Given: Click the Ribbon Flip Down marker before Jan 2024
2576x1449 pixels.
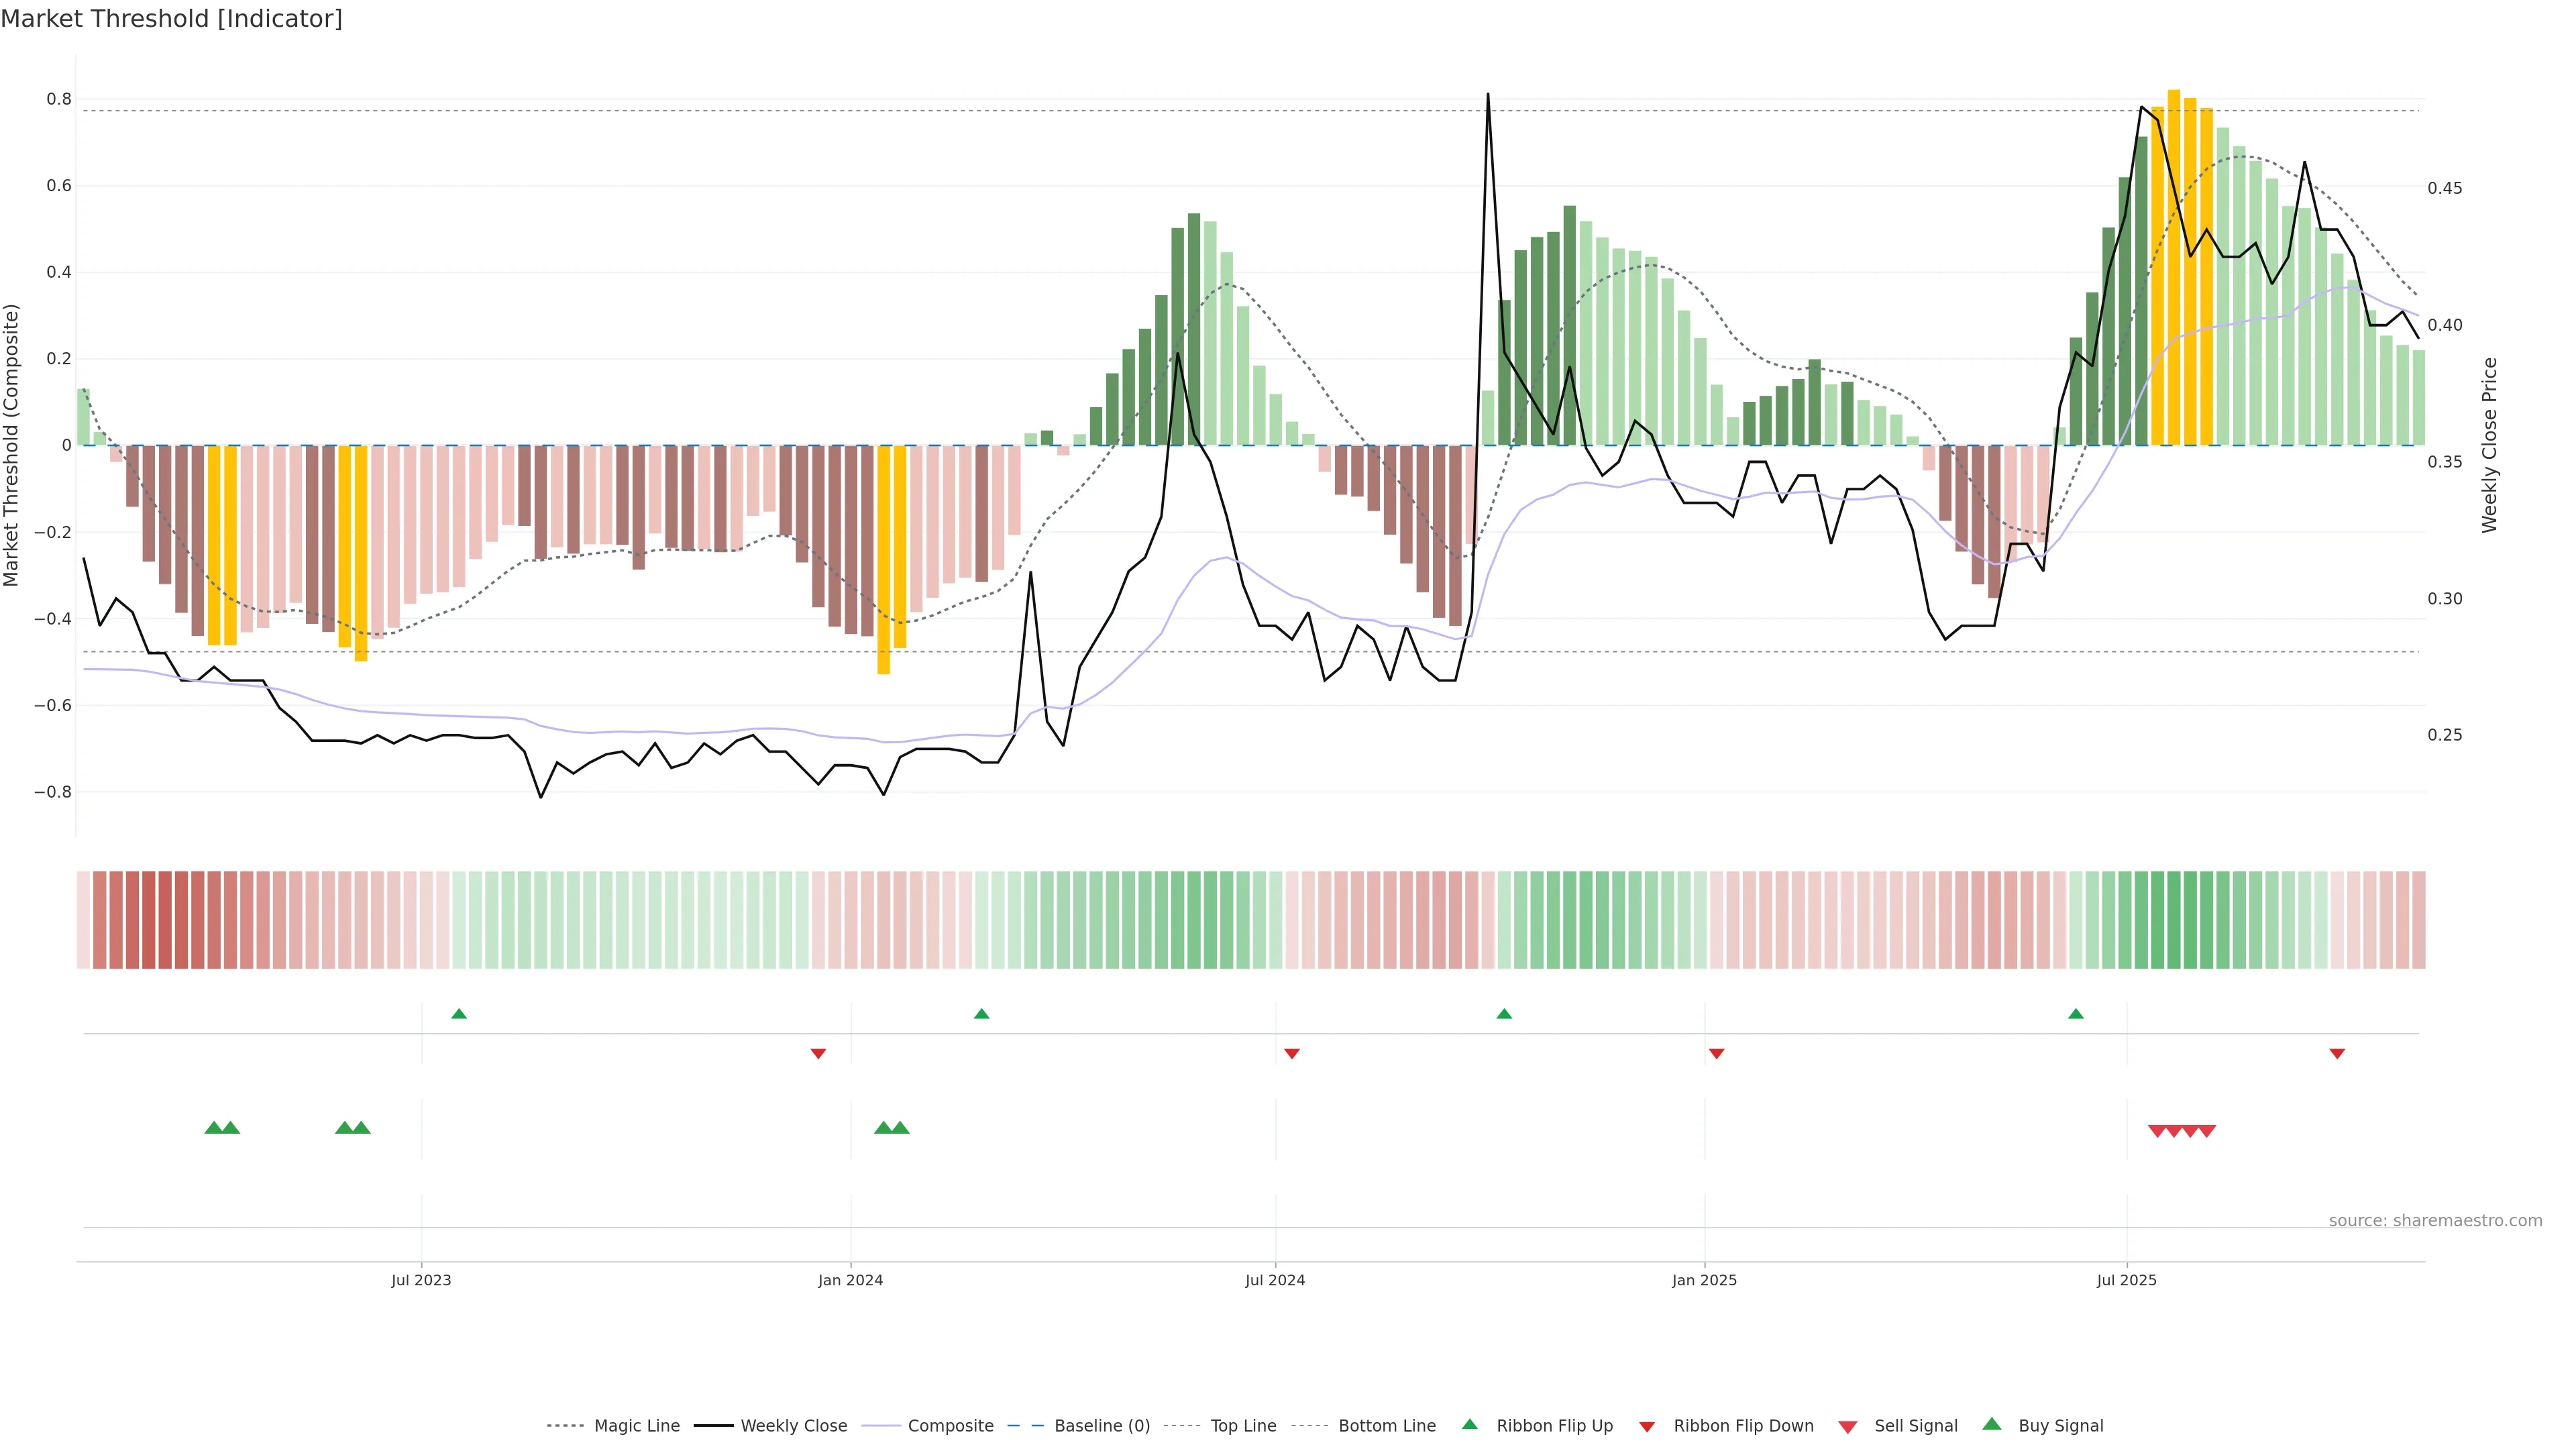Looking at the screenshot, I should point(818,1053).
